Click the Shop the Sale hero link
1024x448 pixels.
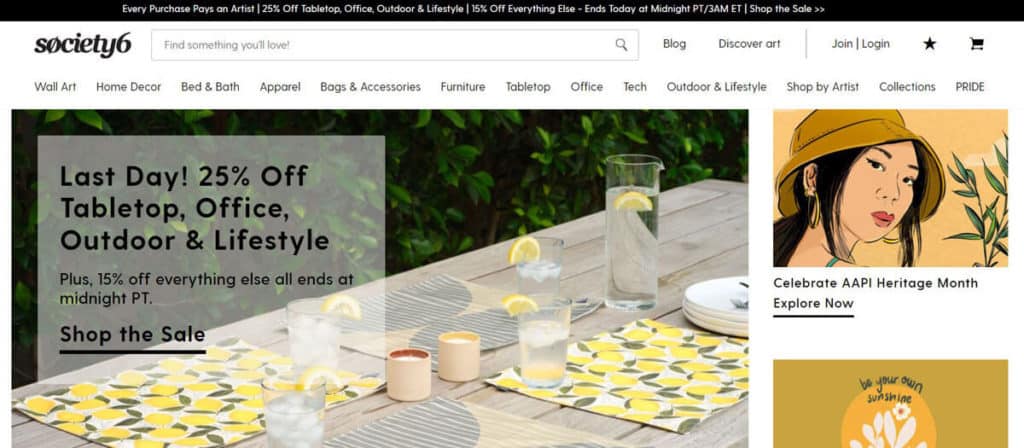133,335
